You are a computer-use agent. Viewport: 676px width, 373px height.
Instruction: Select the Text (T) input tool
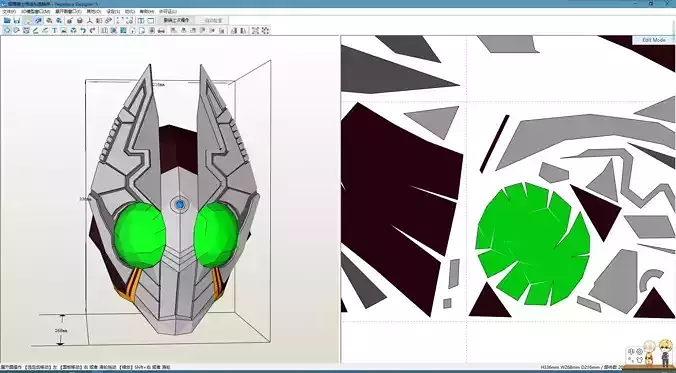click(55, 30)
